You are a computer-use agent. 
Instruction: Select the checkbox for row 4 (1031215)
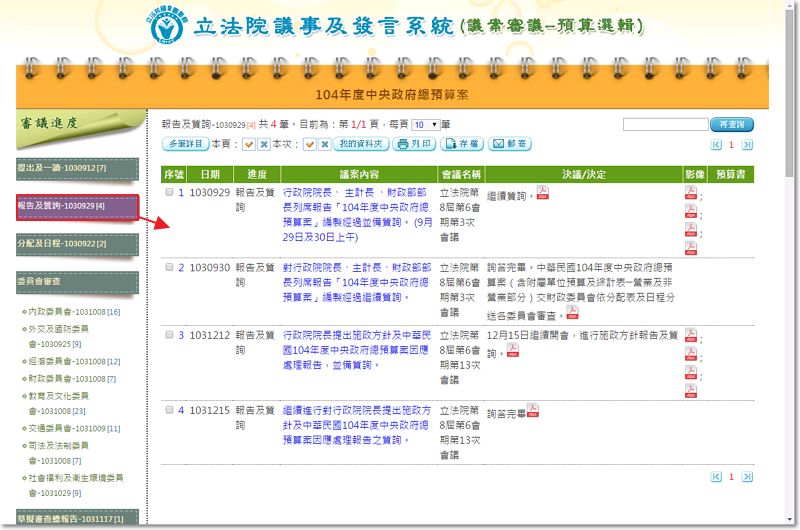(169, 410)
